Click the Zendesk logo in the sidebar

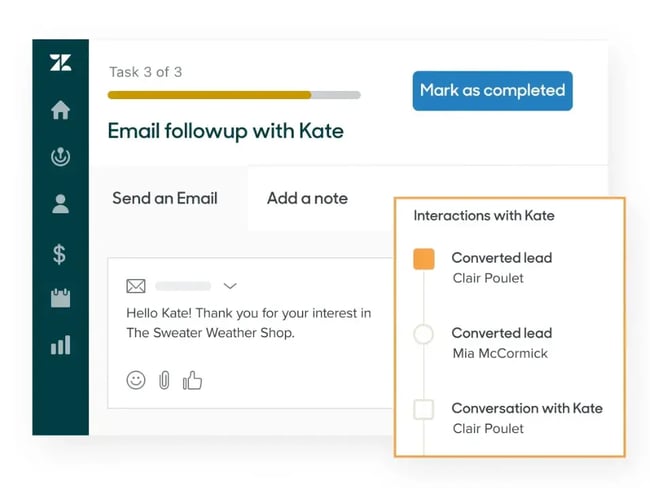click(x=61, y=63)
